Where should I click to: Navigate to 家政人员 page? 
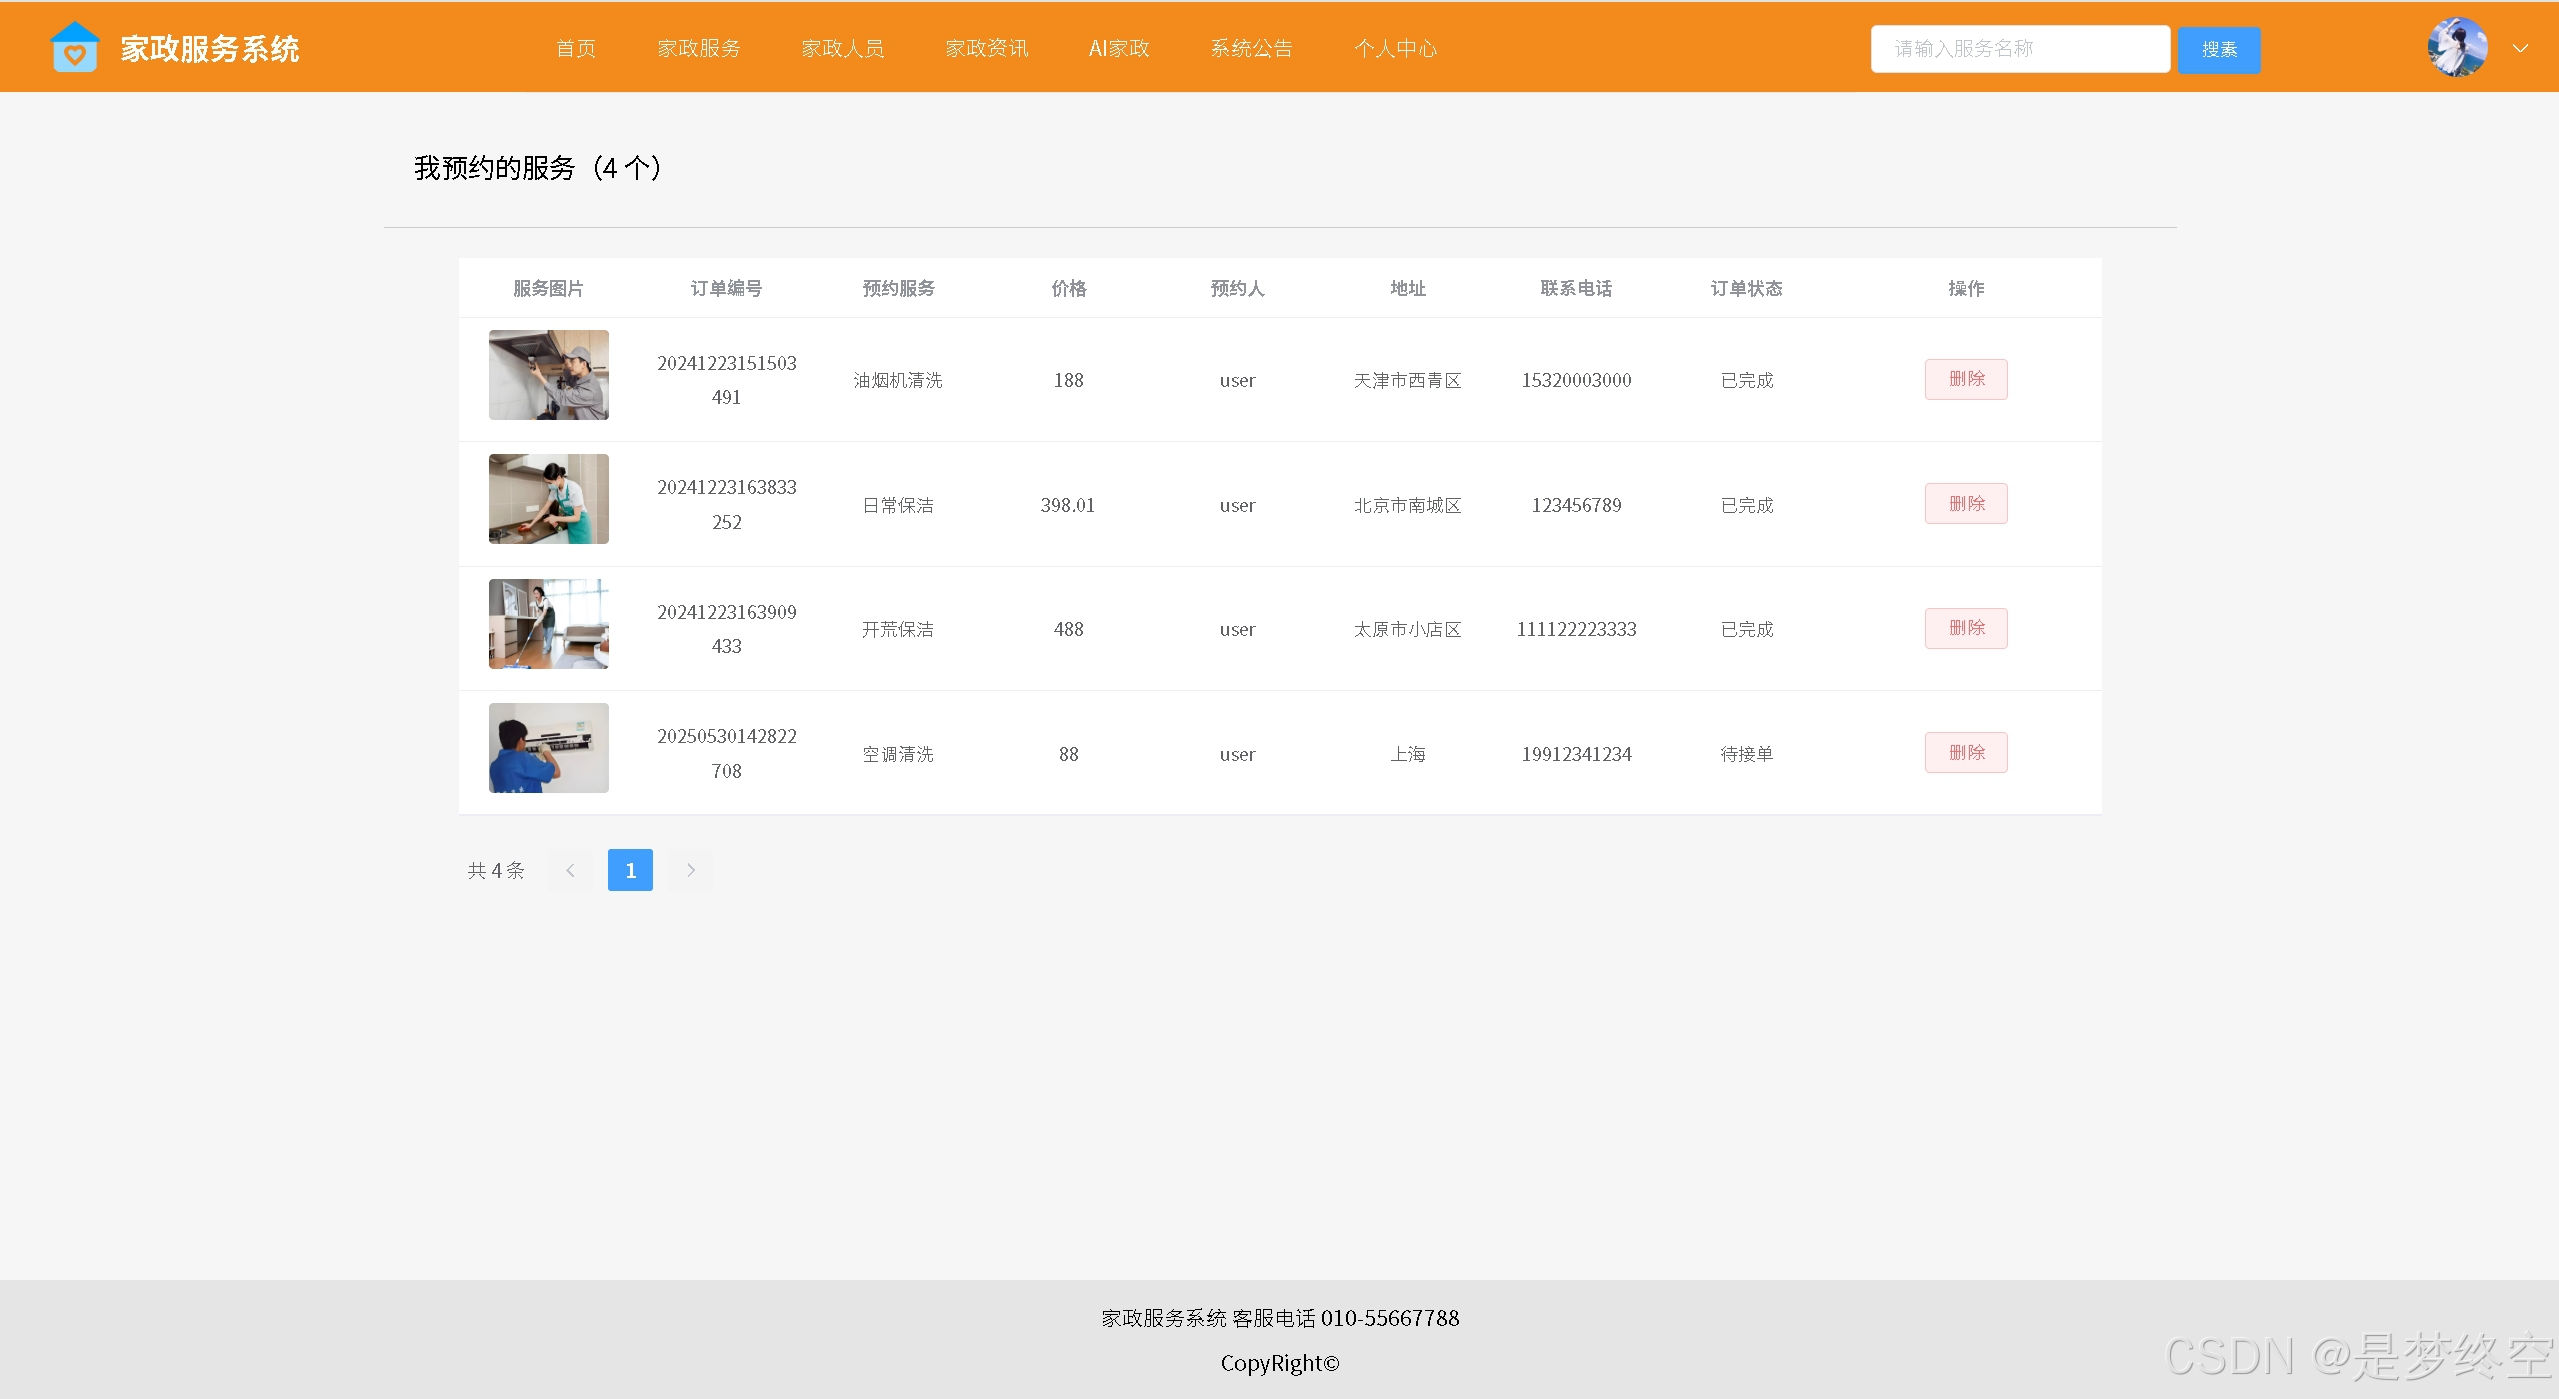click(x=843, y=48)
